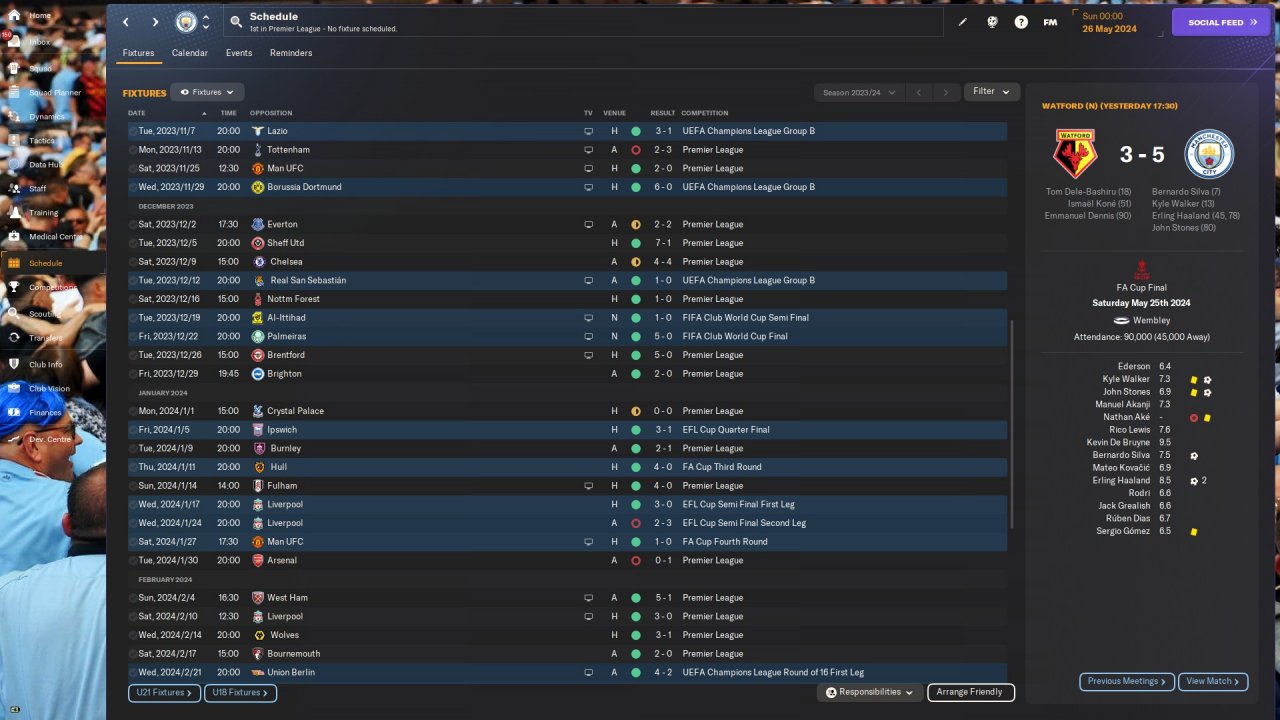Click the search magnifier icon
Viewport: 1280px width, 720px height.
click(236, 21)
